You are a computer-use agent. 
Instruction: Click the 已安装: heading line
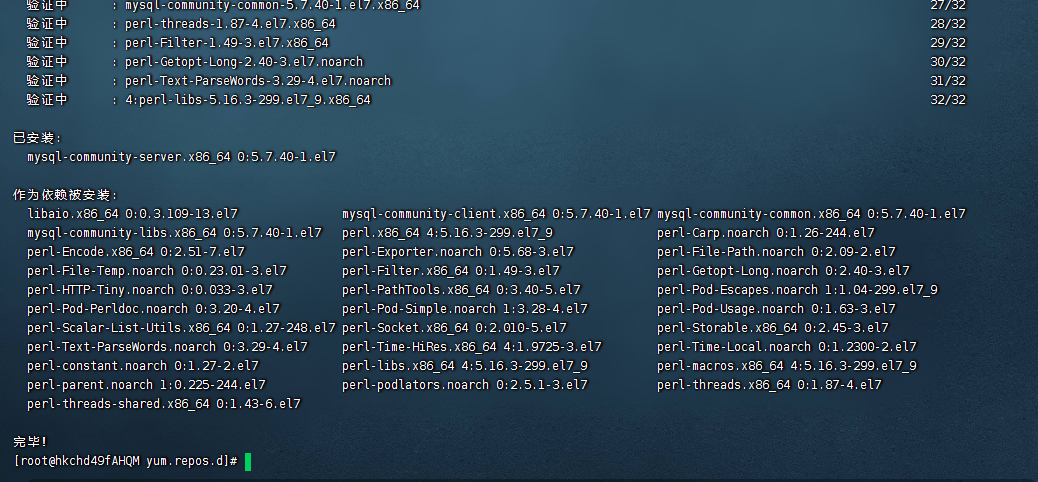(37, 138)
